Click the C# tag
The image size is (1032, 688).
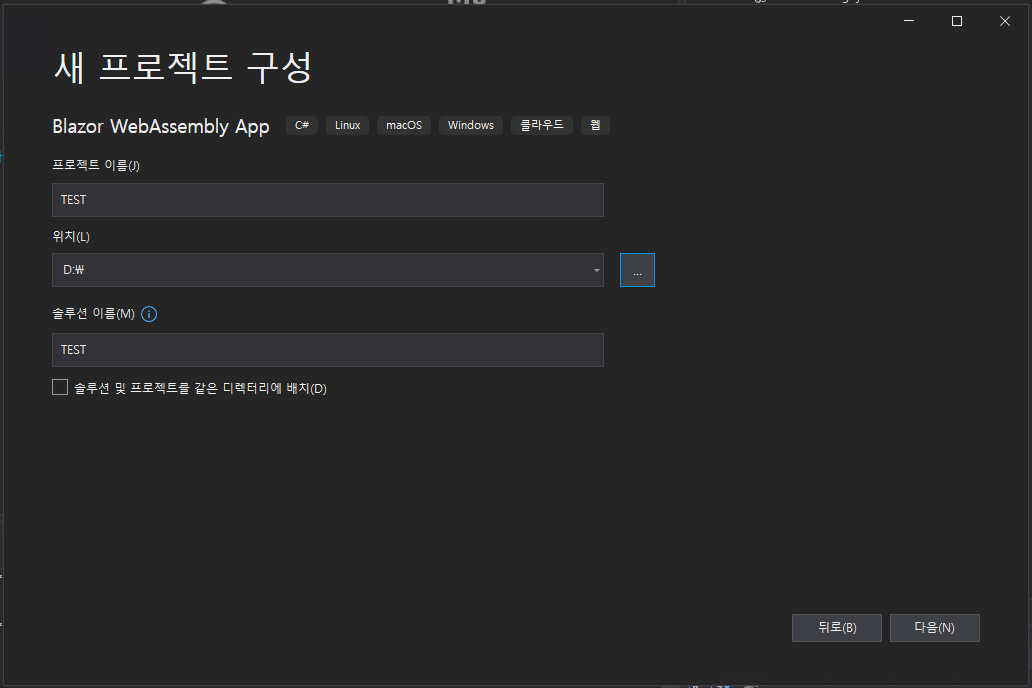(302, 125)
